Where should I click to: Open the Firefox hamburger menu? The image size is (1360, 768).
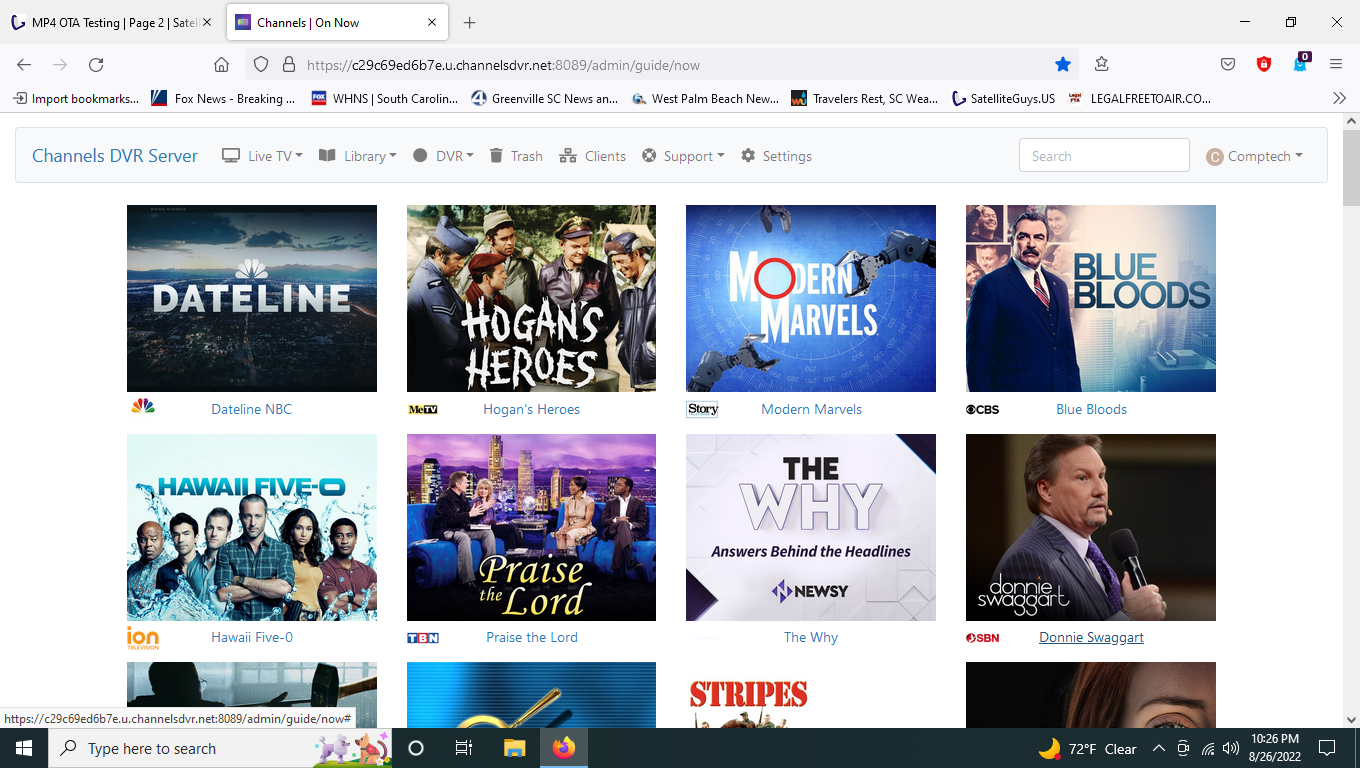[x=1336, y=64]
